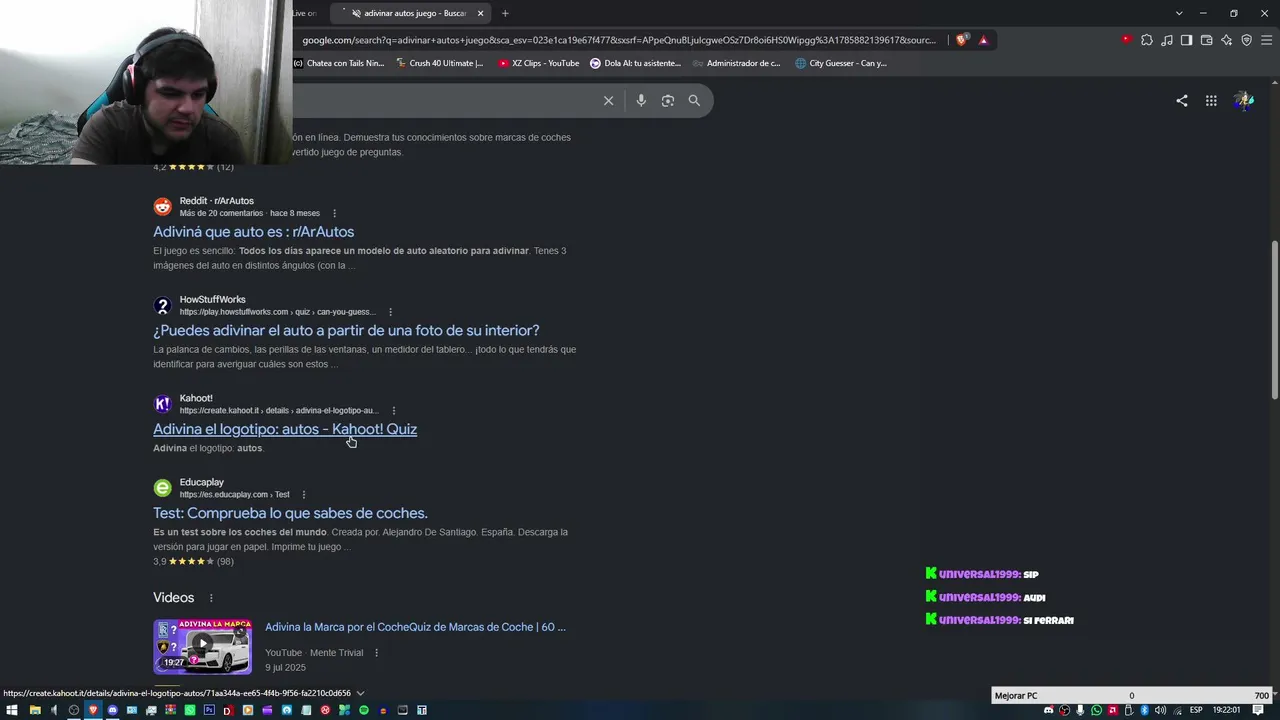This screenshot has height=720, width=1280.
Task: Open a new browser tab
Action: point(505,13)
